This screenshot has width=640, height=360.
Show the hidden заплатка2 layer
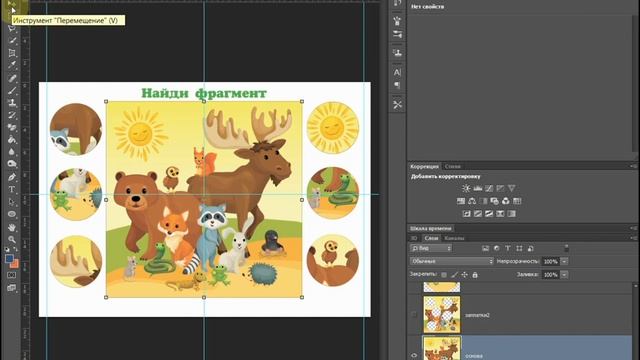coord(414,315)
